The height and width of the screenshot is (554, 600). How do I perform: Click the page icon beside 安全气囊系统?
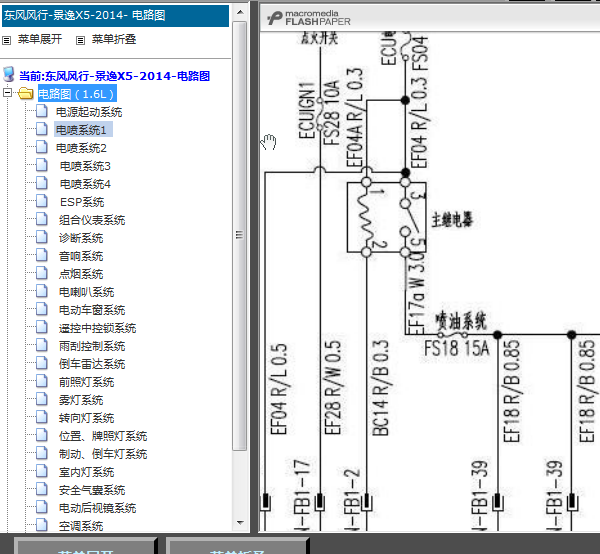[42, 489]
